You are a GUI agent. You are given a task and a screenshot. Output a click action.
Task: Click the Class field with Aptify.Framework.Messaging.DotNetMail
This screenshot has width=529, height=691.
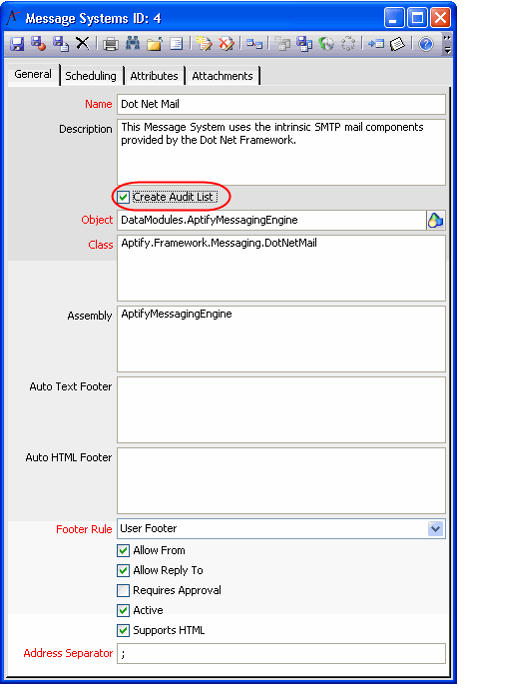[x=281, y=268]
